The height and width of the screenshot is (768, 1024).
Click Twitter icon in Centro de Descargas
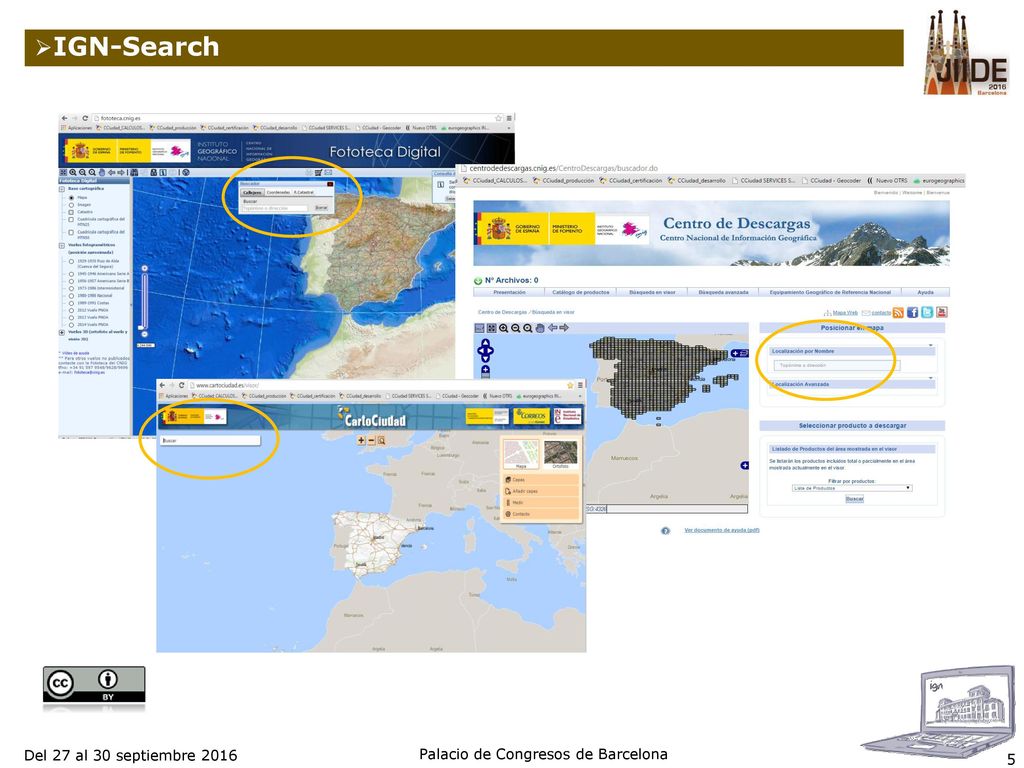click(x=927, y=313)
